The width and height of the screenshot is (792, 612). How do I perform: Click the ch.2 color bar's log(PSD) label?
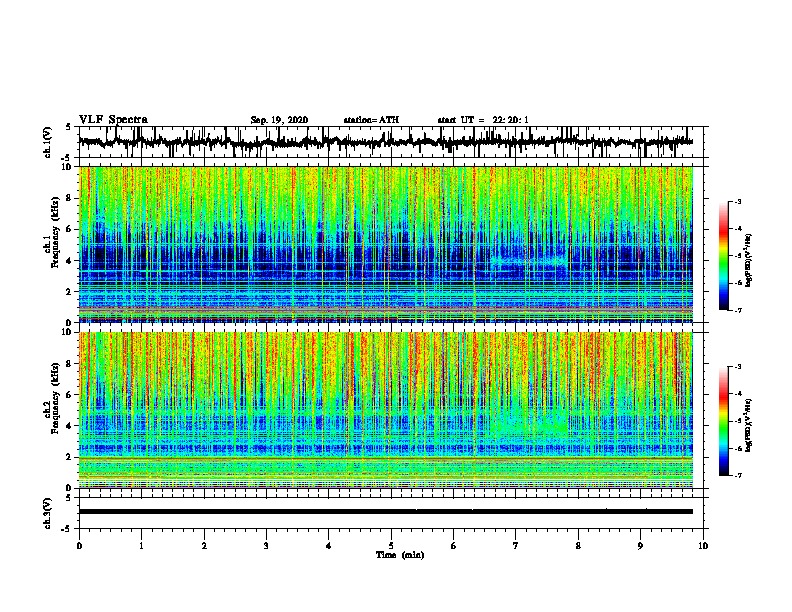pos(748,425)
